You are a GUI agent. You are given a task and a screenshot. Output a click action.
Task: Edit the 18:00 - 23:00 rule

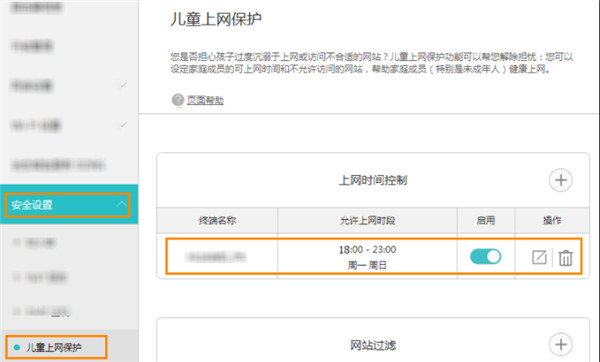[539, 257]
